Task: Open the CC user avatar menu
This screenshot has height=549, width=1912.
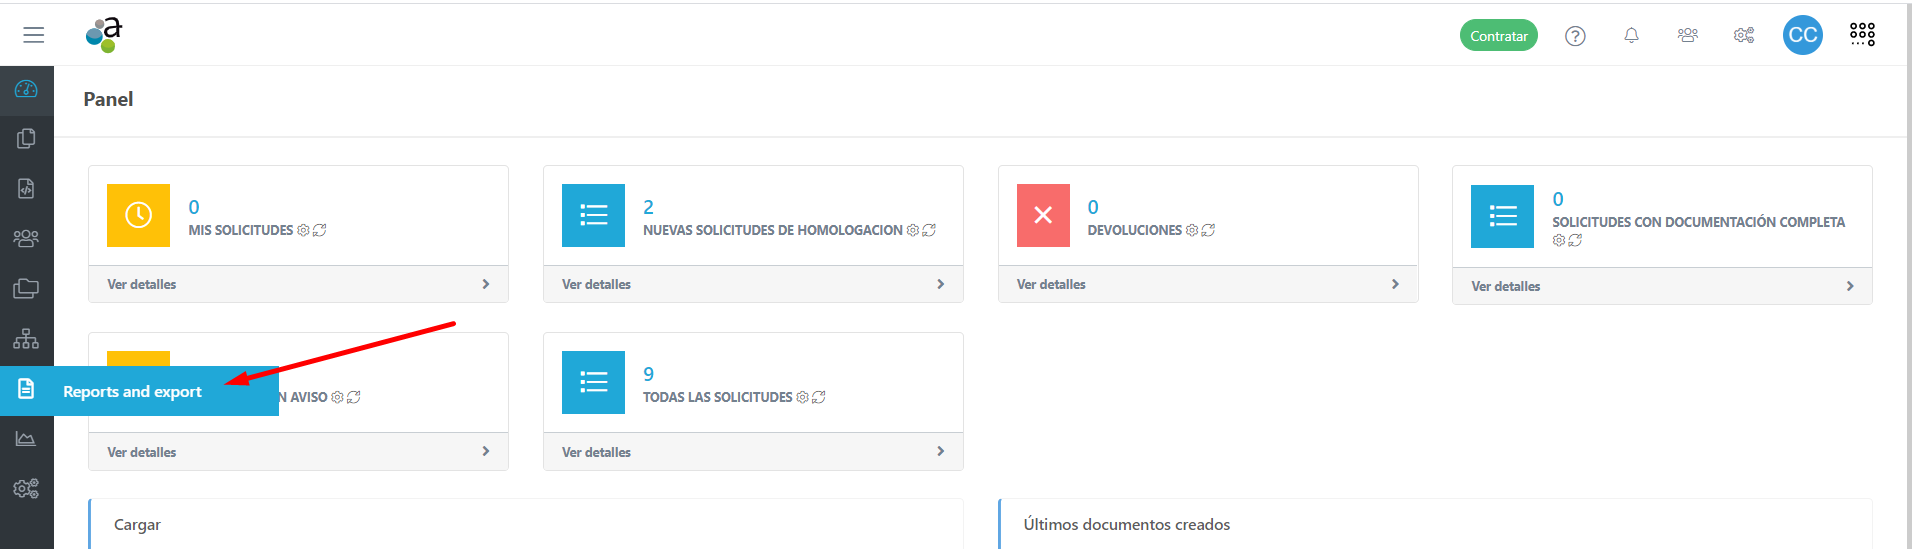Action: [1803, 35]
